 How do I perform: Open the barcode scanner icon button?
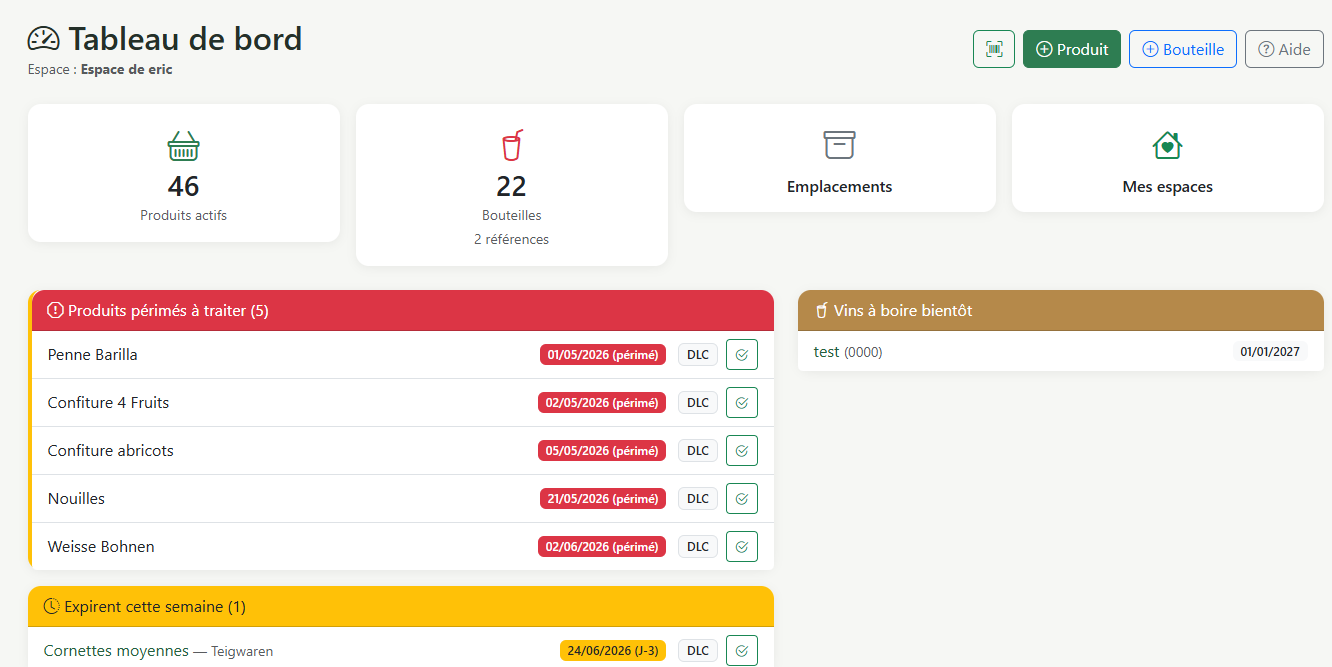point(994,49)
